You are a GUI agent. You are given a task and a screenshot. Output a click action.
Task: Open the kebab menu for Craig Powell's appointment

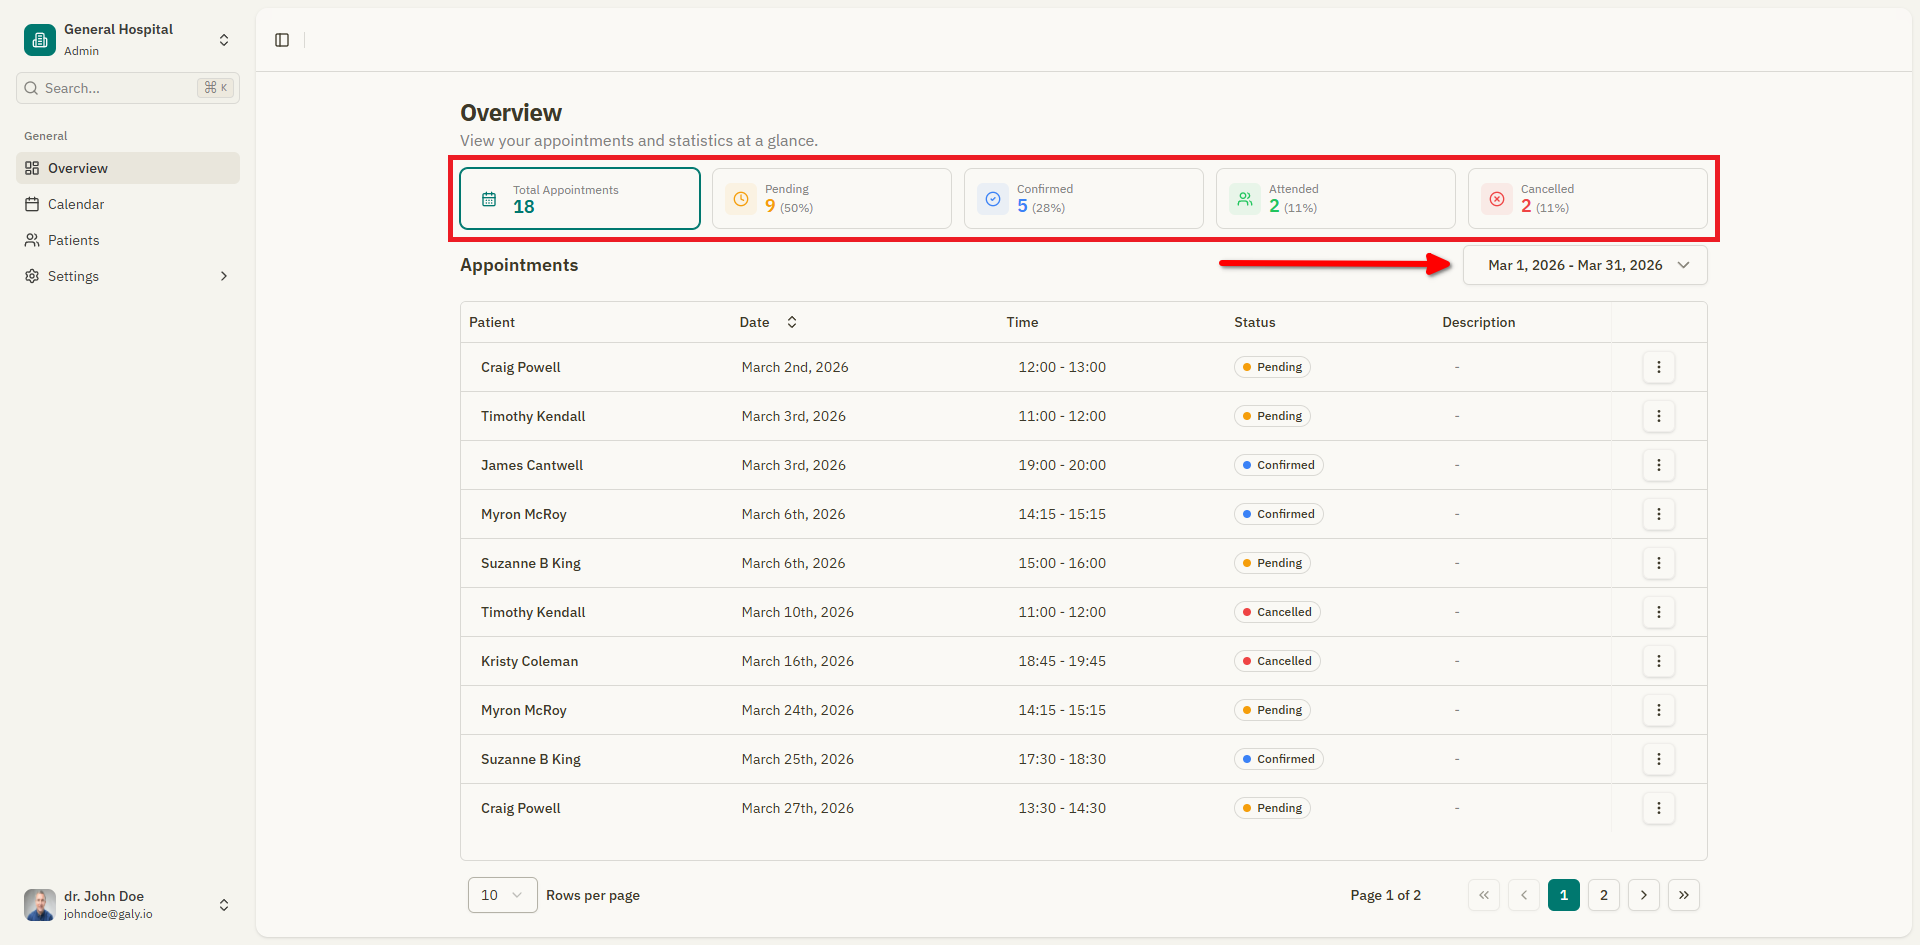[x=1659, y=367]
